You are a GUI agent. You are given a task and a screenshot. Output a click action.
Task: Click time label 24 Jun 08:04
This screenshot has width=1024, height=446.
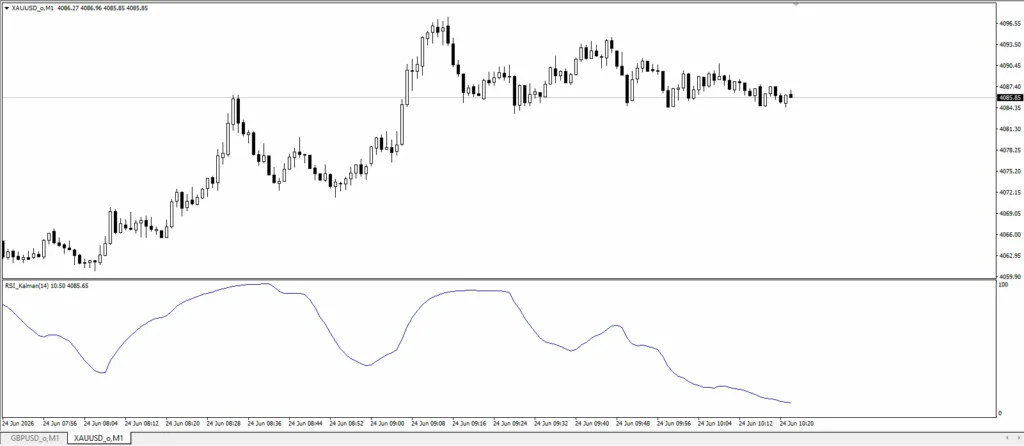(101, 423)
